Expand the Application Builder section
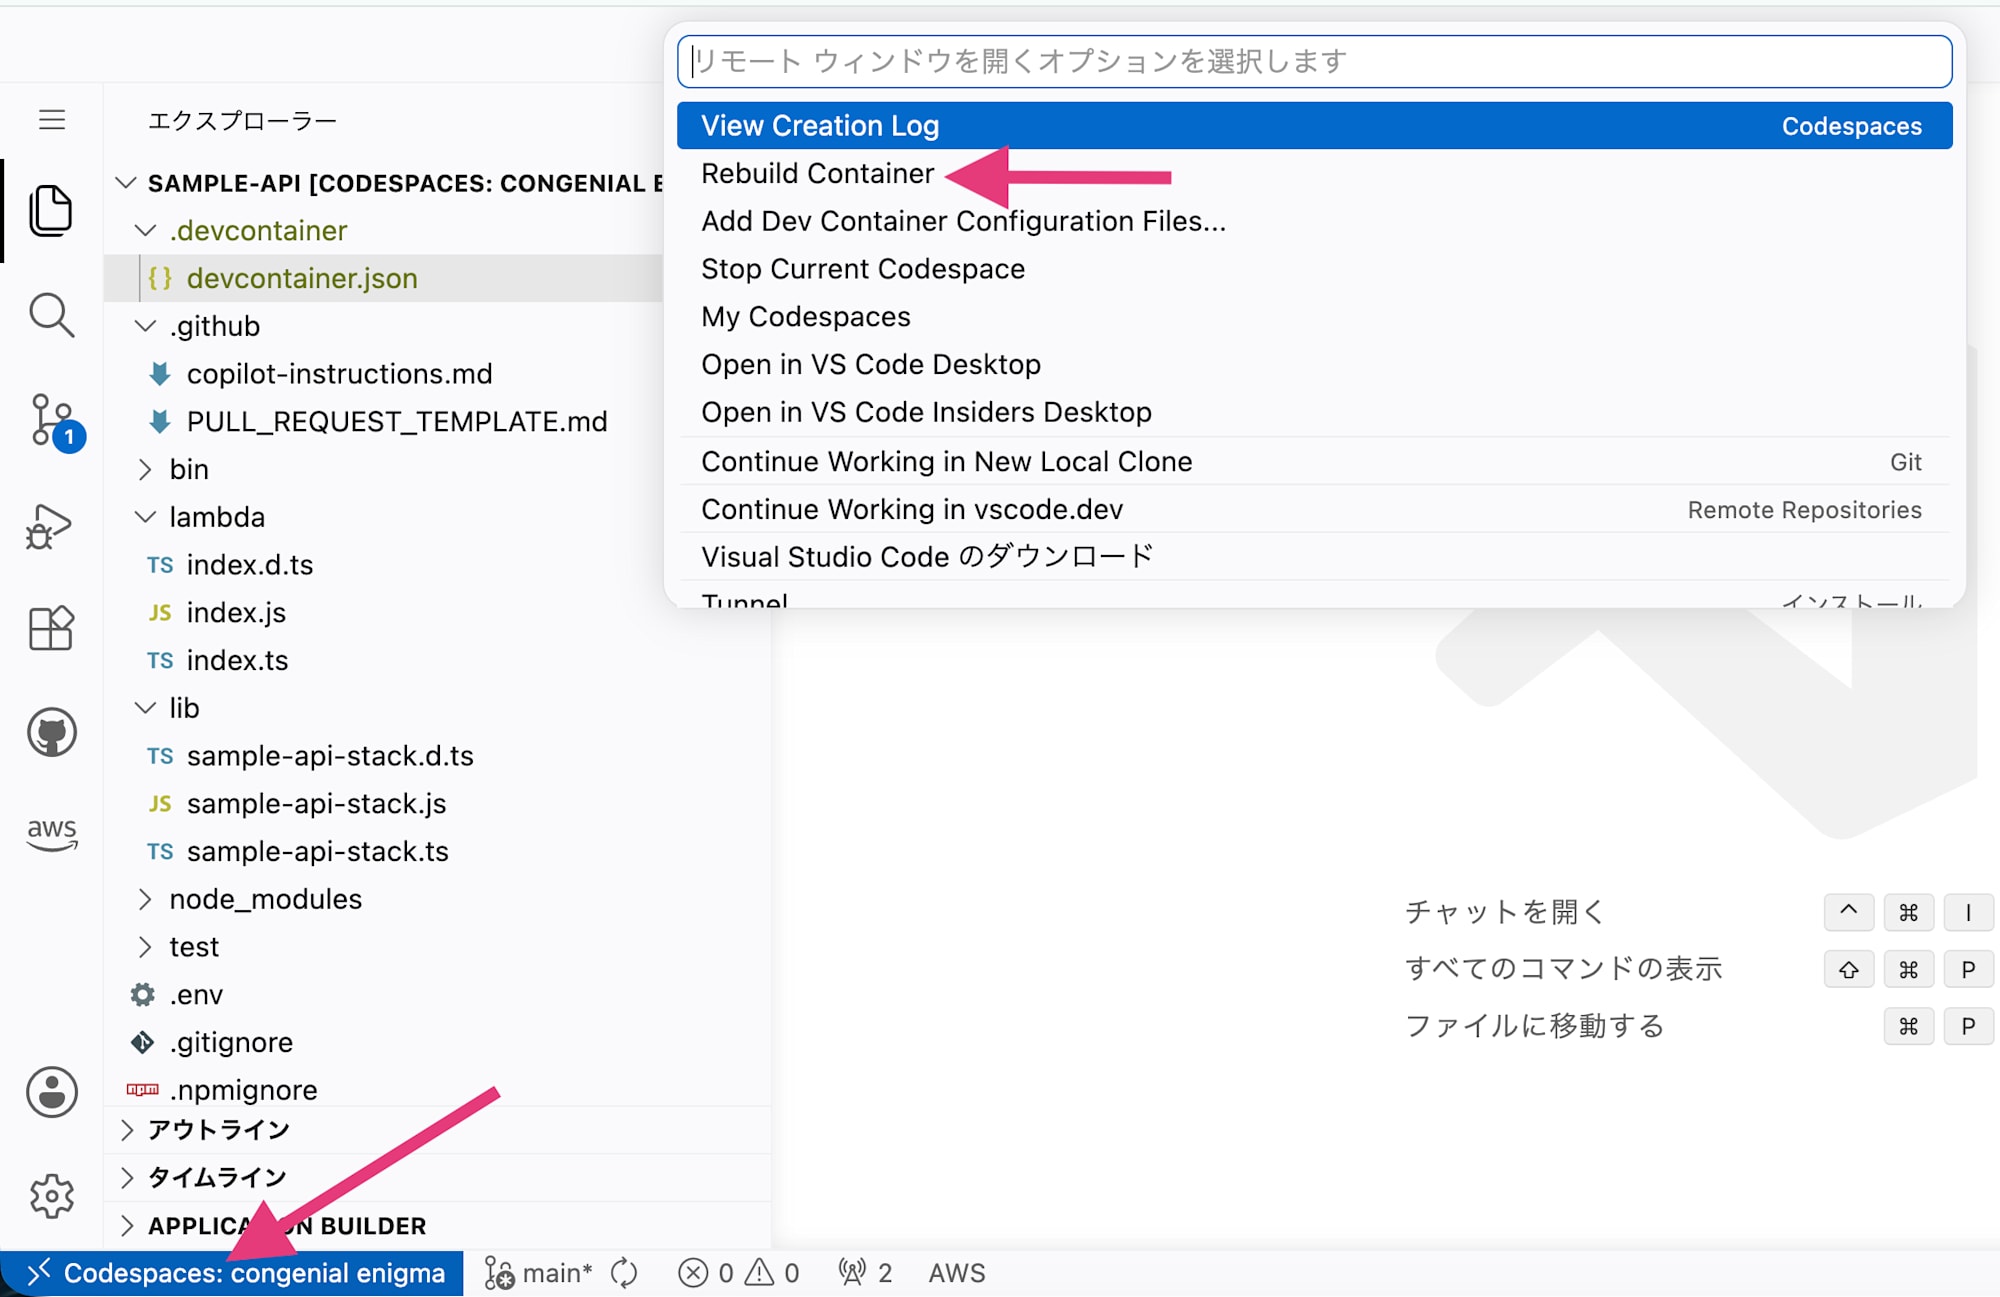Viewport: 2000px width, 1297px height. pyautogui.click(x=127, y=1226)
